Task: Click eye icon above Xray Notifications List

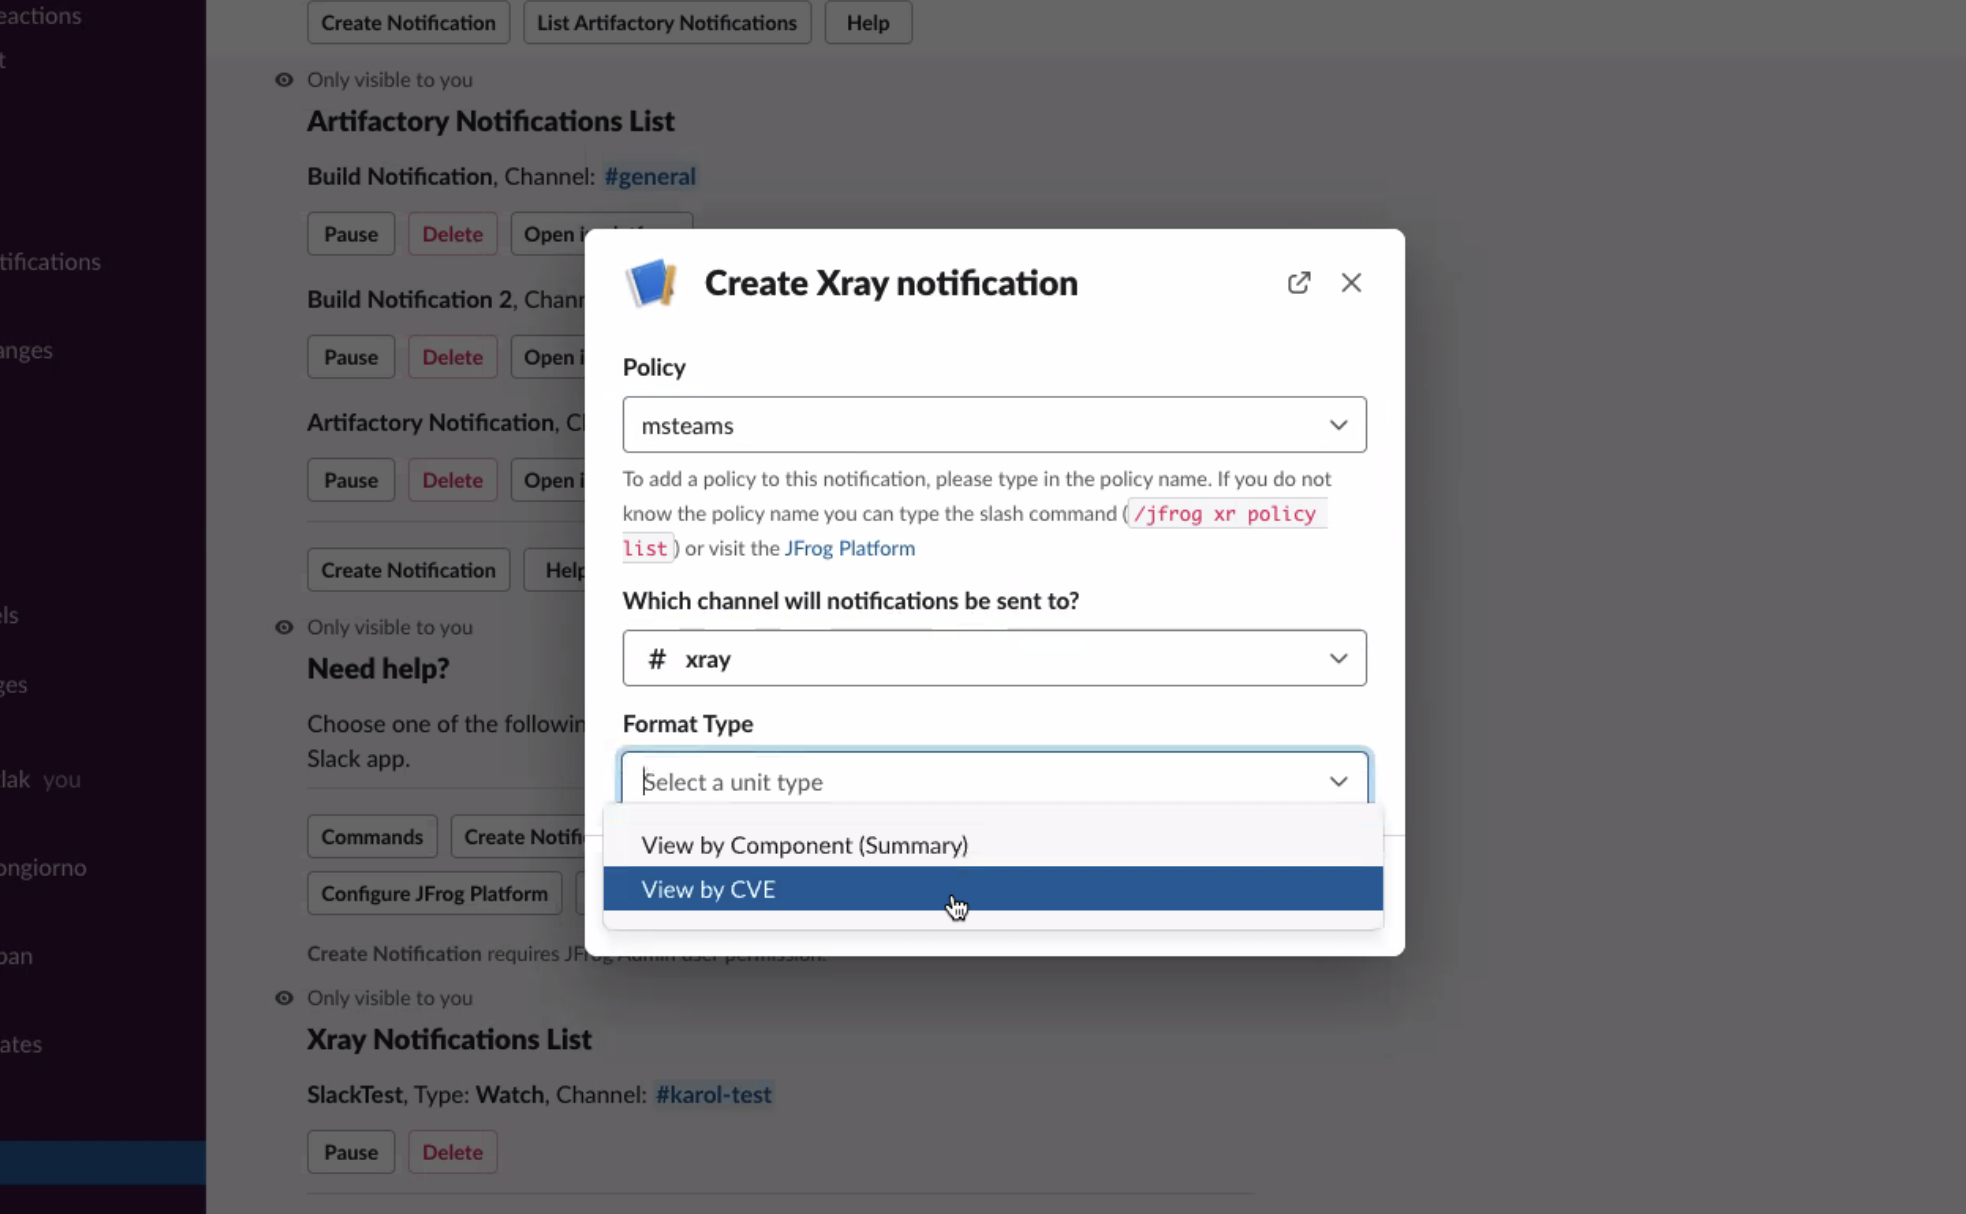Action: [x=284, y=998]
